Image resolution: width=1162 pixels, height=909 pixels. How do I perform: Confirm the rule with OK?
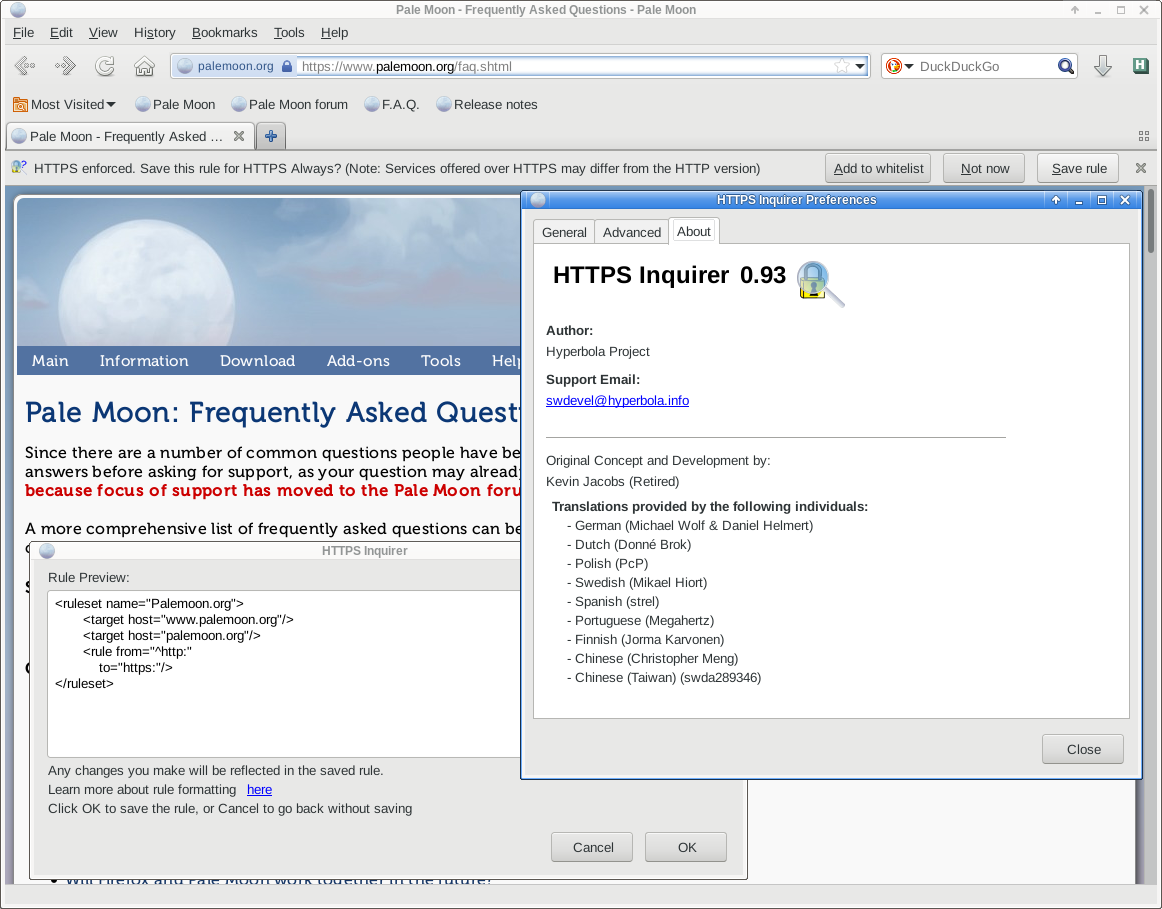click(686, 847)
